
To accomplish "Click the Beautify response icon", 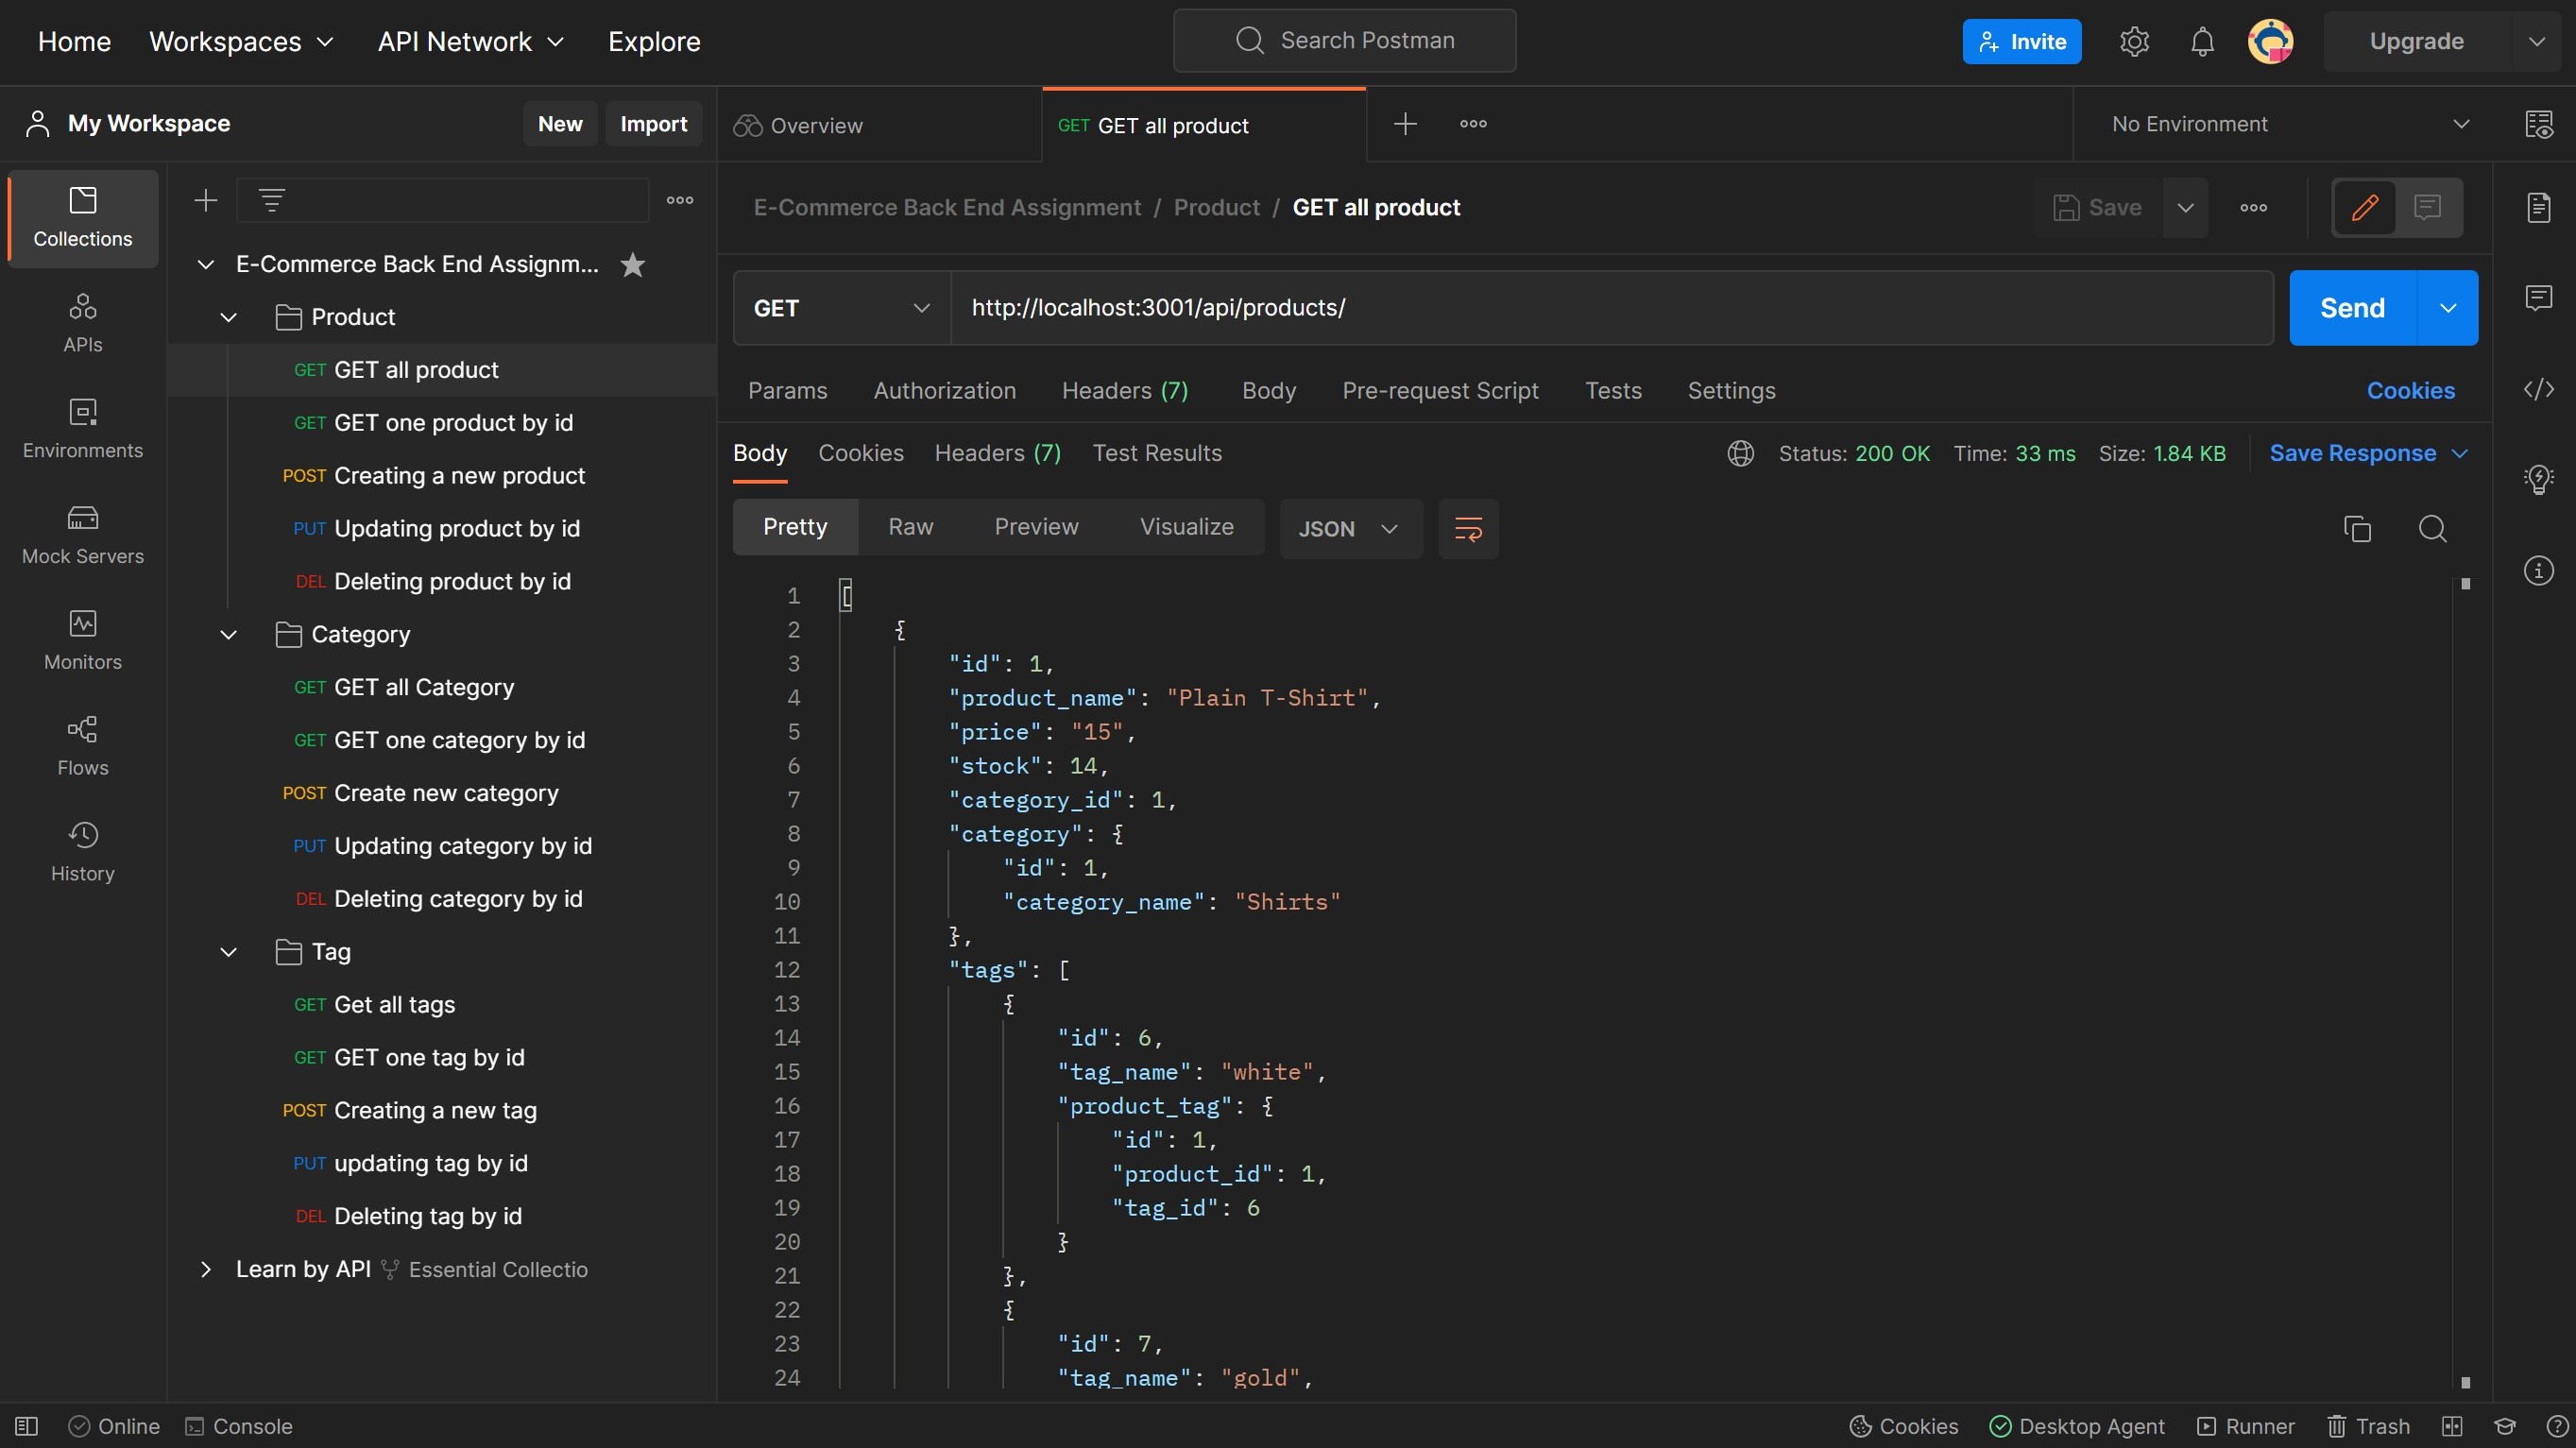I will (x=1469, y=527).
